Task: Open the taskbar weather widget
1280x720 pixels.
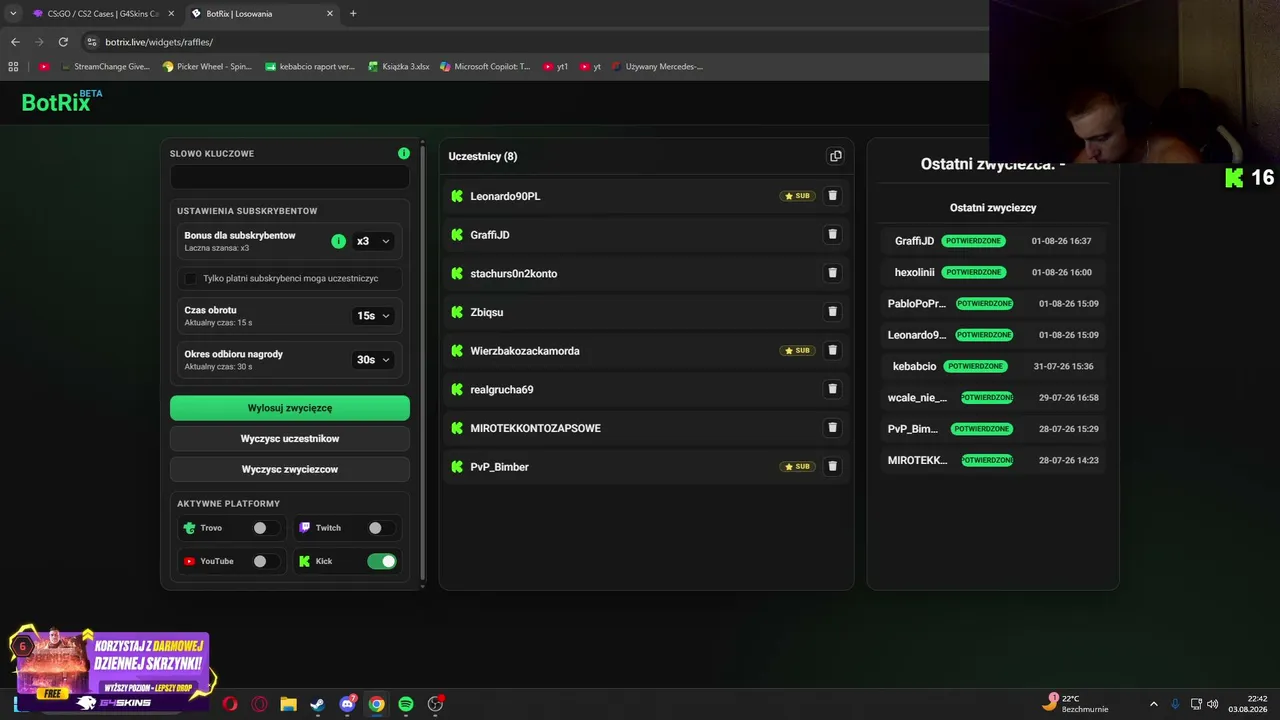Action: pyautogui.click(x=1076, y=704)
